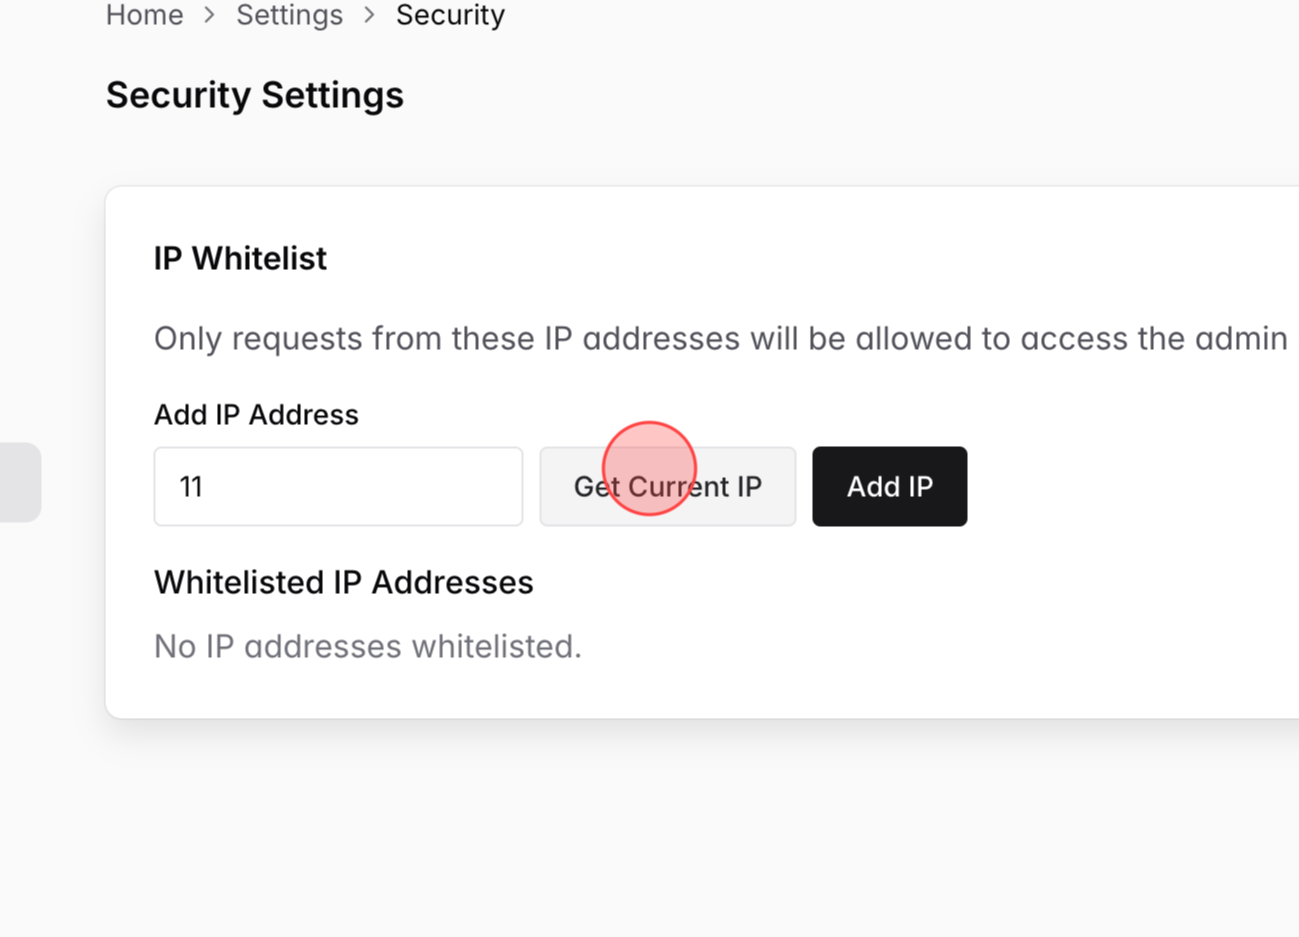Viewport: 1299px width, 937px height.
Task: Select the Security breadcrumb item
Action: (x=449, y=15)
